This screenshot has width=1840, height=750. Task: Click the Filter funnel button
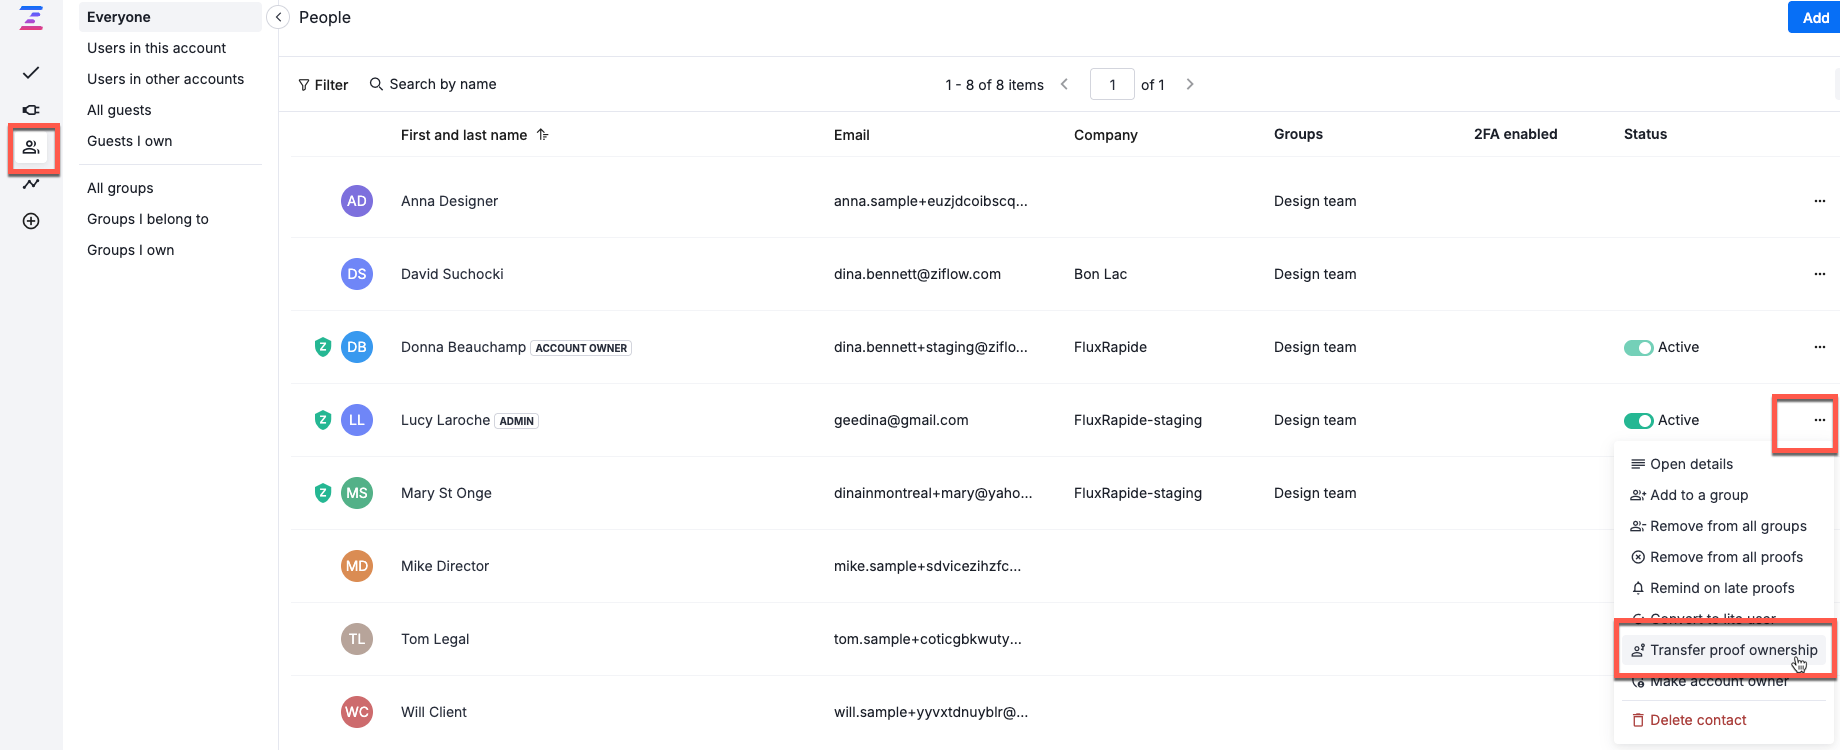(x=323, y=85)
